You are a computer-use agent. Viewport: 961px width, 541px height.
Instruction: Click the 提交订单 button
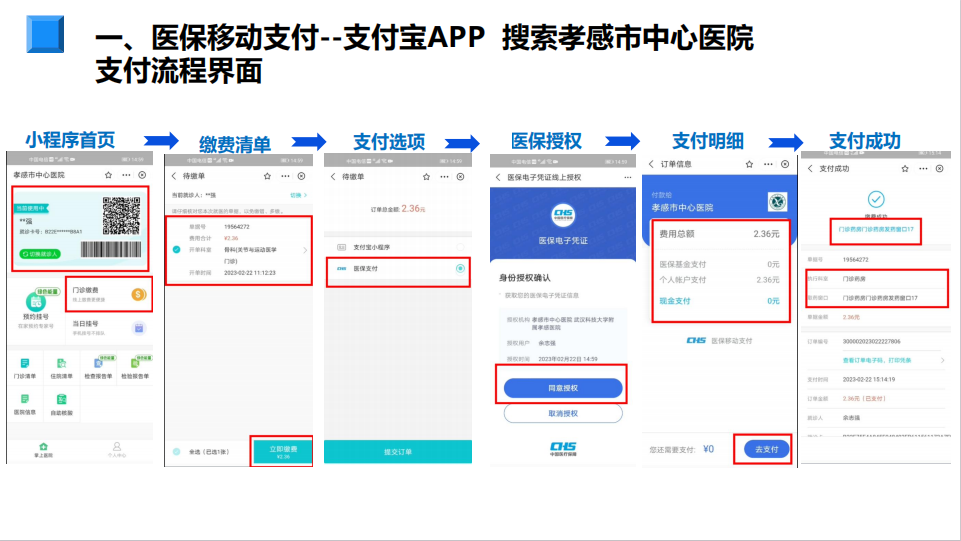[x=398, y=452]
